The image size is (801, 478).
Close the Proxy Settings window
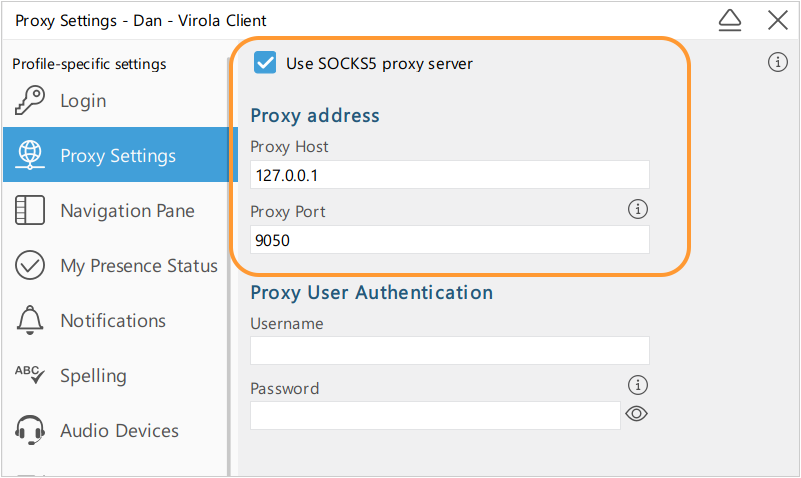(x=778, y=20)
